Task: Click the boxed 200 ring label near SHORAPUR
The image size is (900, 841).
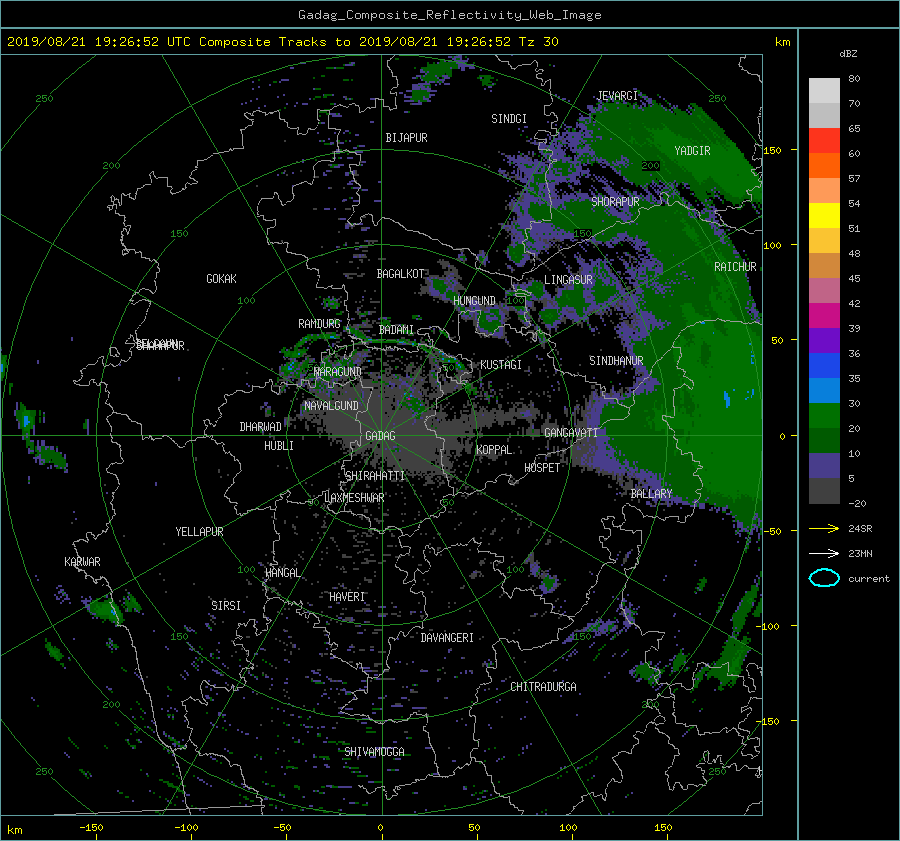Action: (650, 165)
